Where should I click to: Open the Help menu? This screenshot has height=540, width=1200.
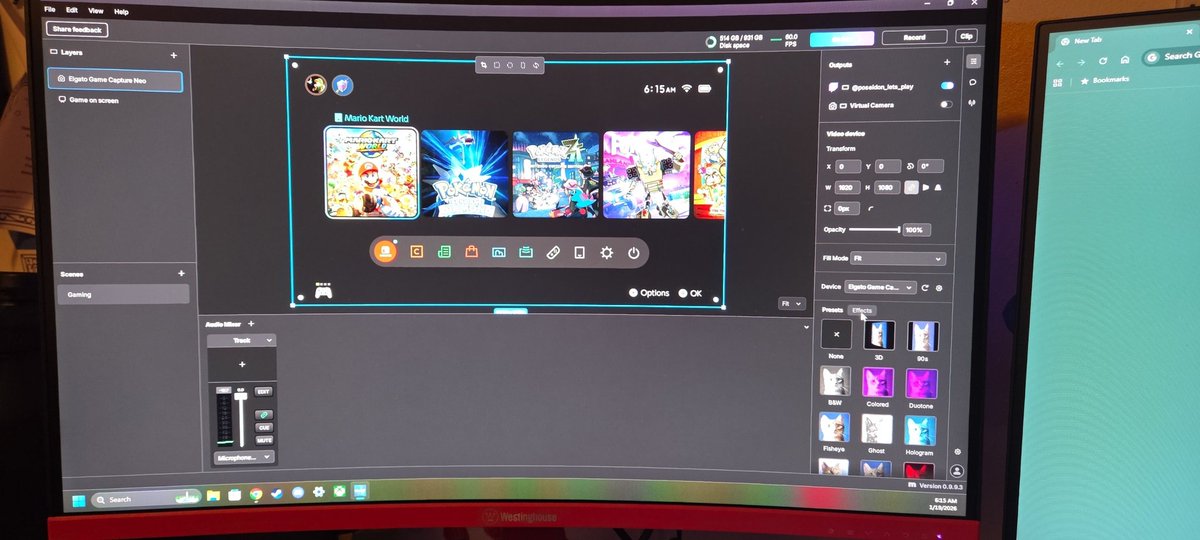[121, 12]
